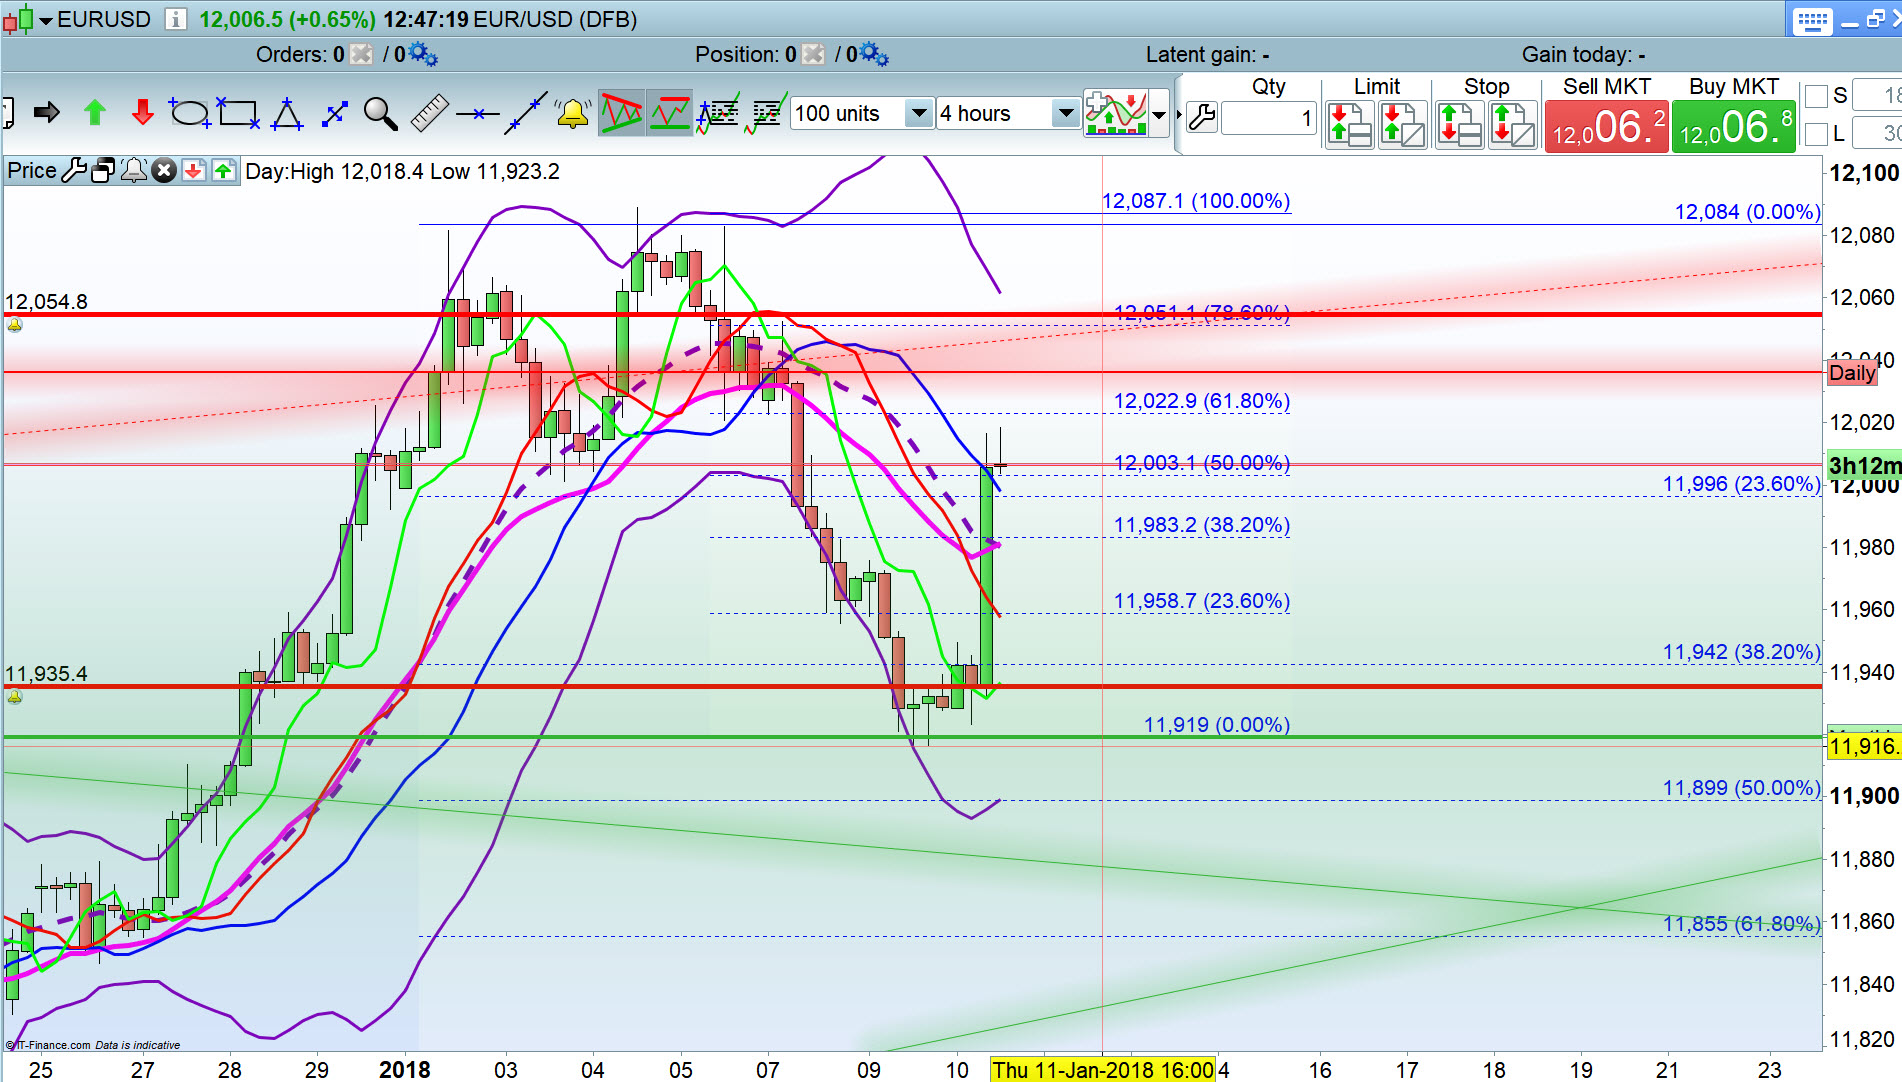Expand the indicators button dropdown arrow
1902x1082 pixels.
[x=1159, y=115]
